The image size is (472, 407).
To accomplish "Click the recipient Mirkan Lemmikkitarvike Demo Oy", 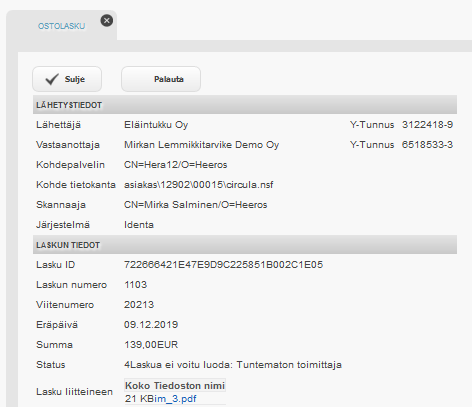I will pos(201,145).
